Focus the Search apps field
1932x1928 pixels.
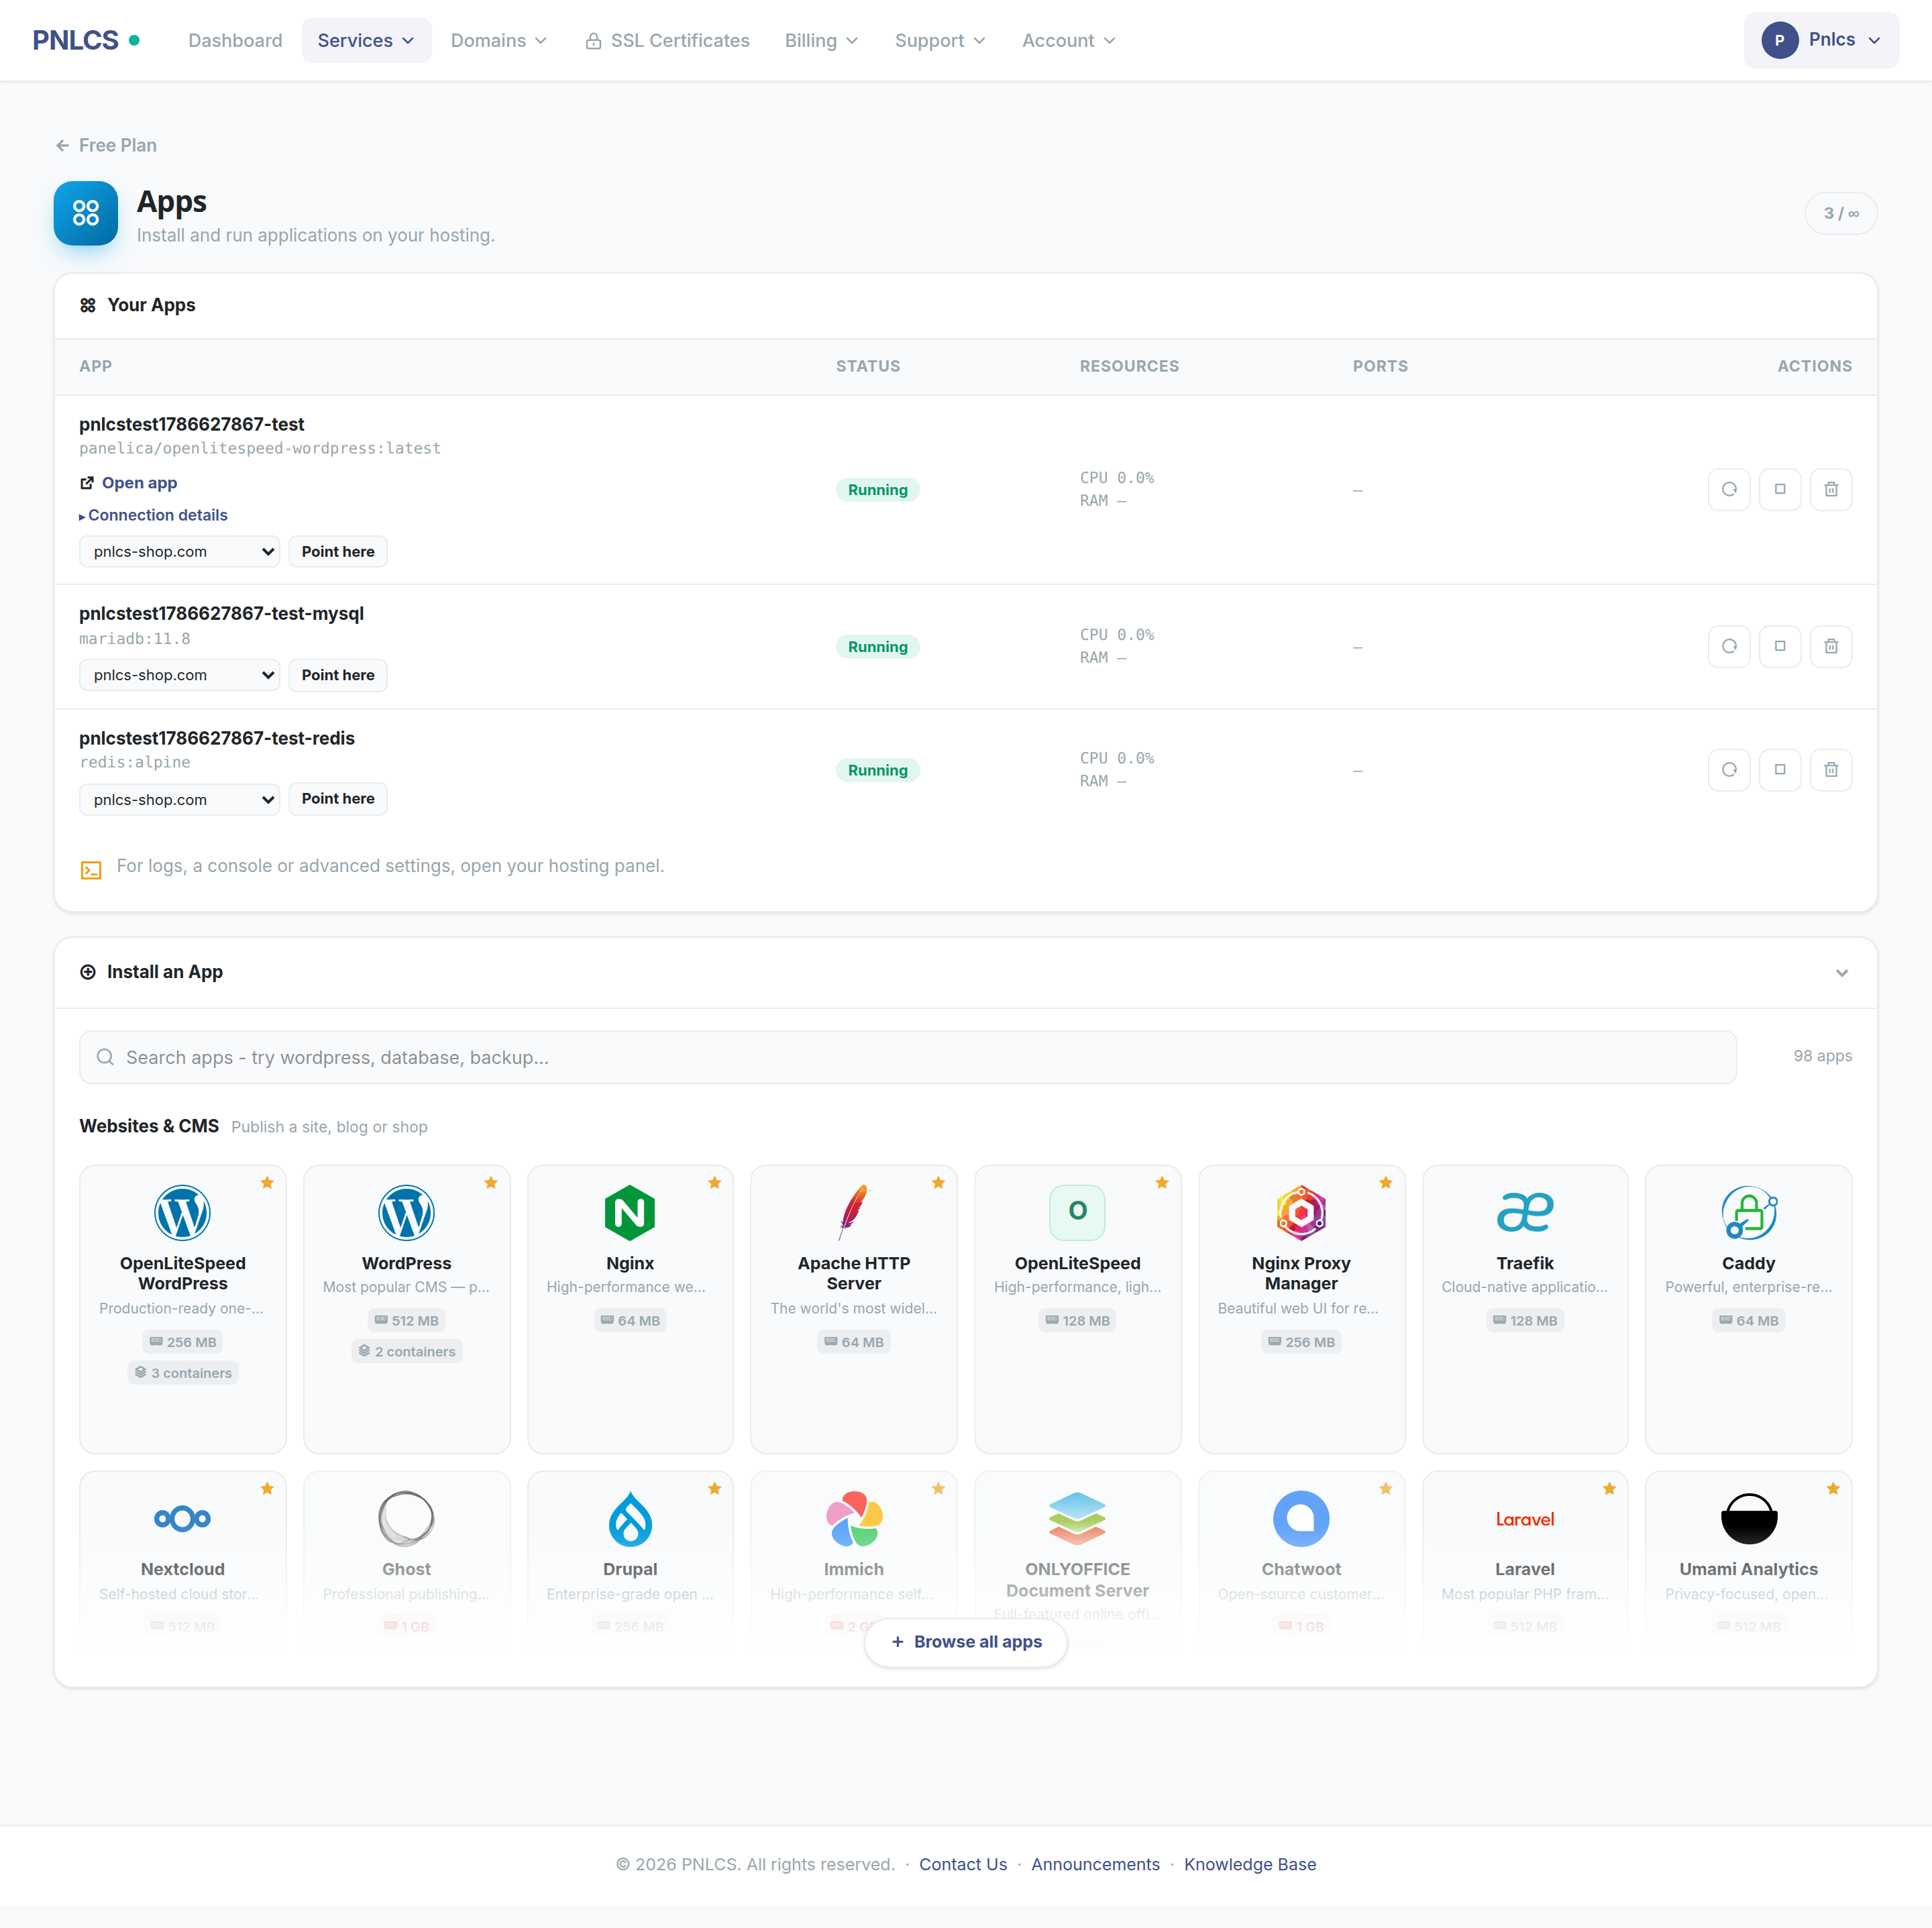pyautogui.click(x=908, y=1057)
